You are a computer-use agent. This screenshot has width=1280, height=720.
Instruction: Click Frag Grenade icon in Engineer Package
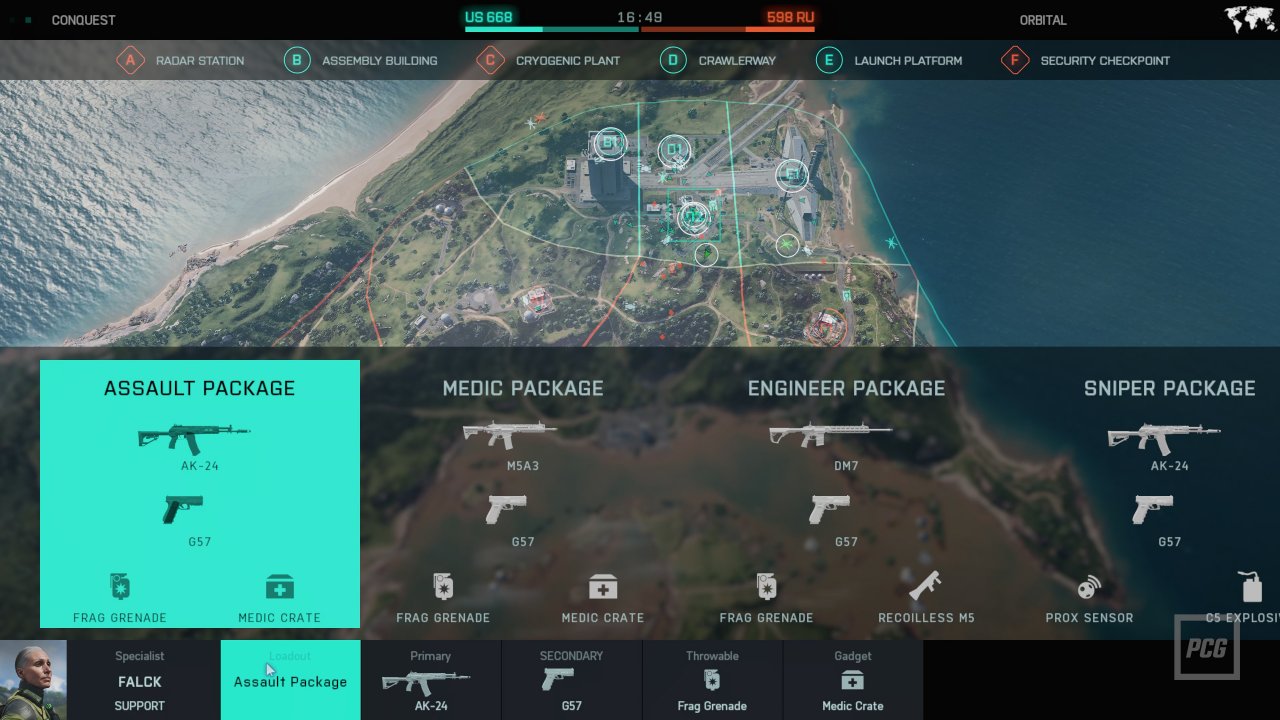766,586
